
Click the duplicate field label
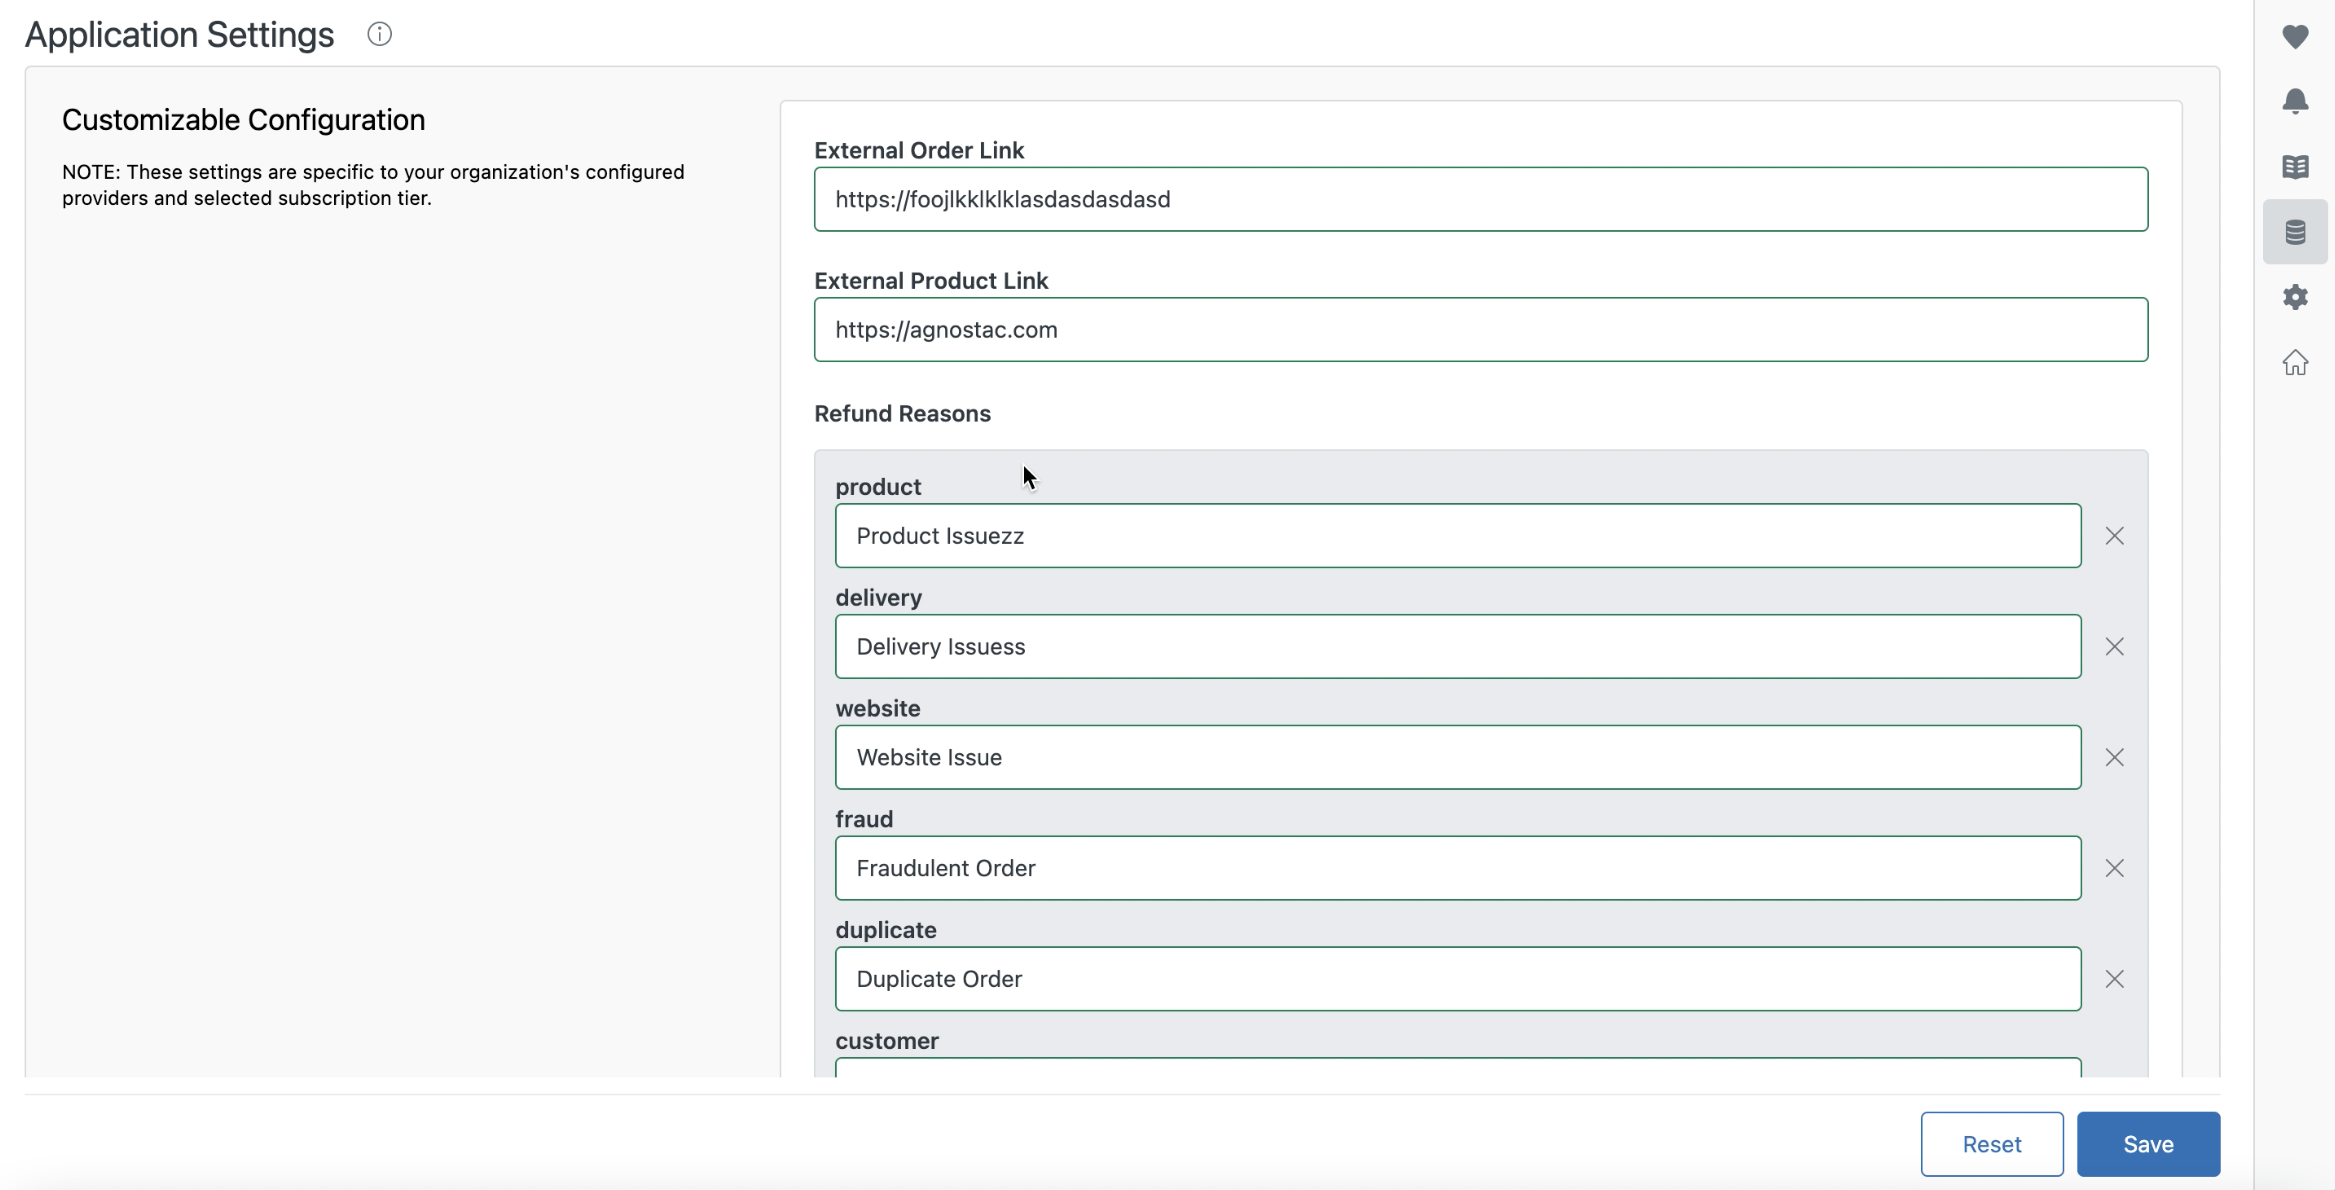click(x=886, y=931)
